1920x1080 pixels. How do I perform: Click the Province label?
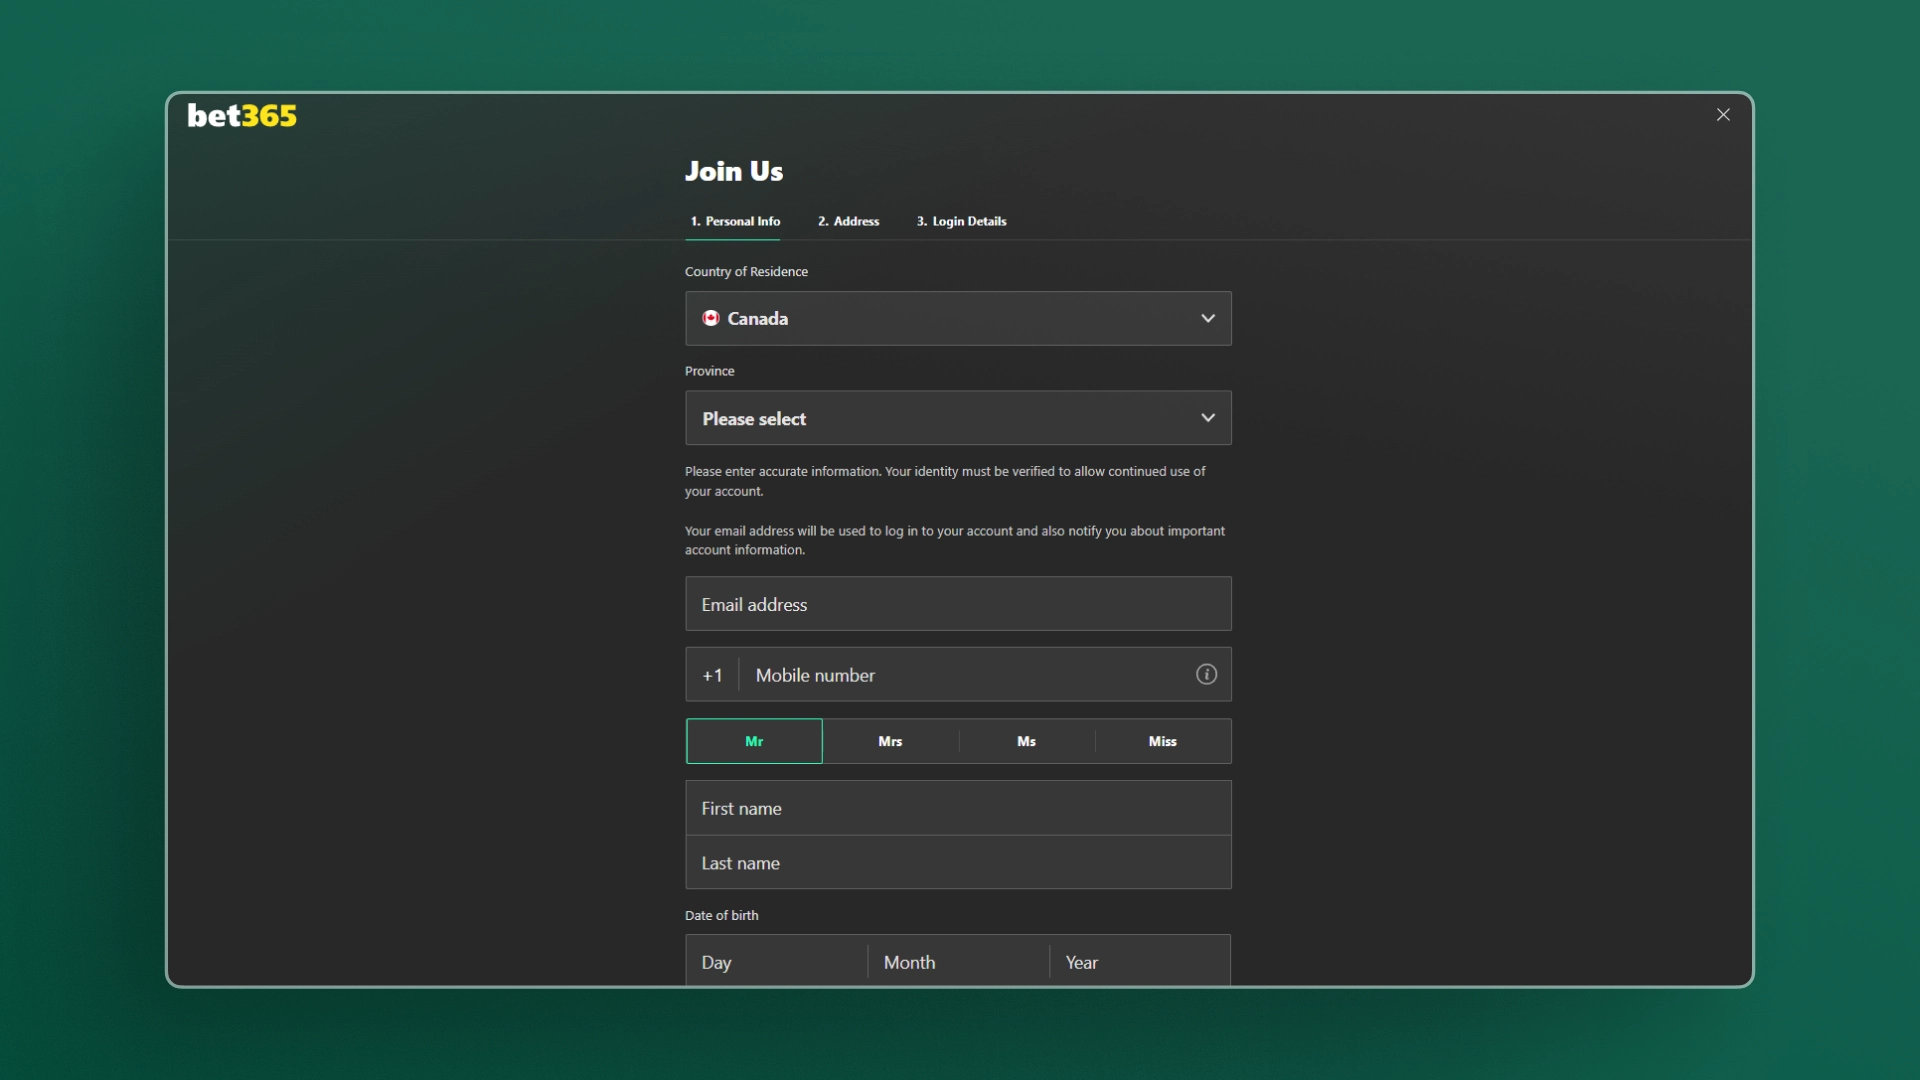pyautogui.click(x=709, y=371)
